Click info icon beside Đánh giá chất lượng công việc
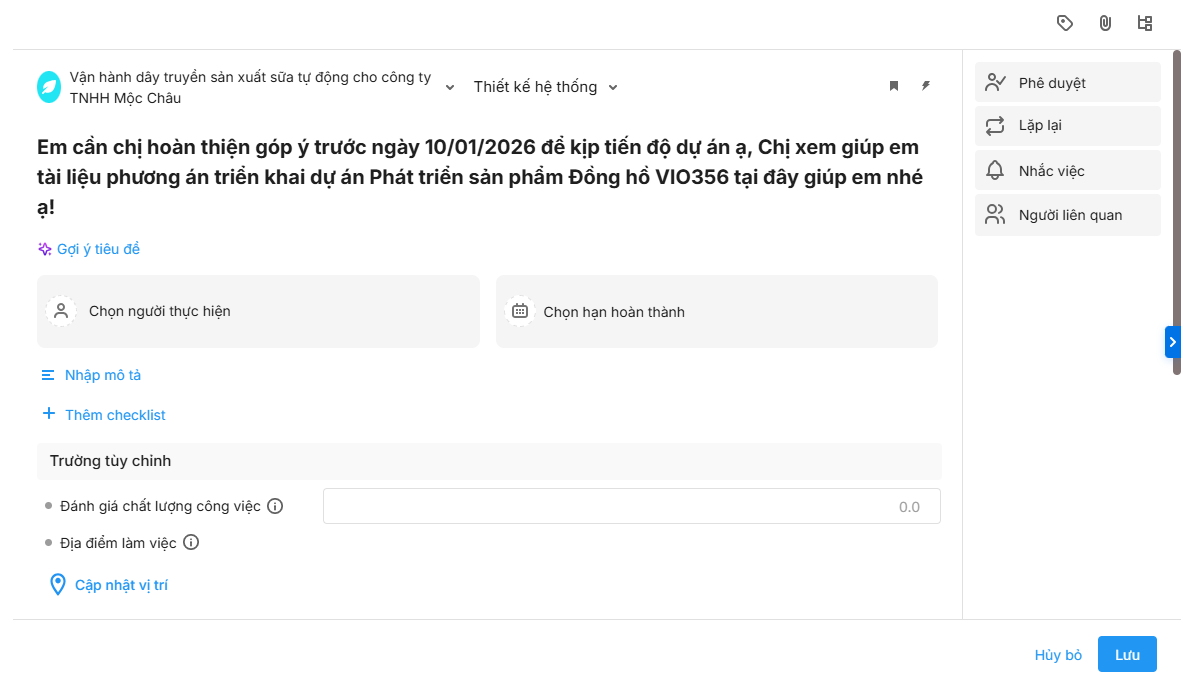This screenshot has width=1192, height=683. click(275, 506)
